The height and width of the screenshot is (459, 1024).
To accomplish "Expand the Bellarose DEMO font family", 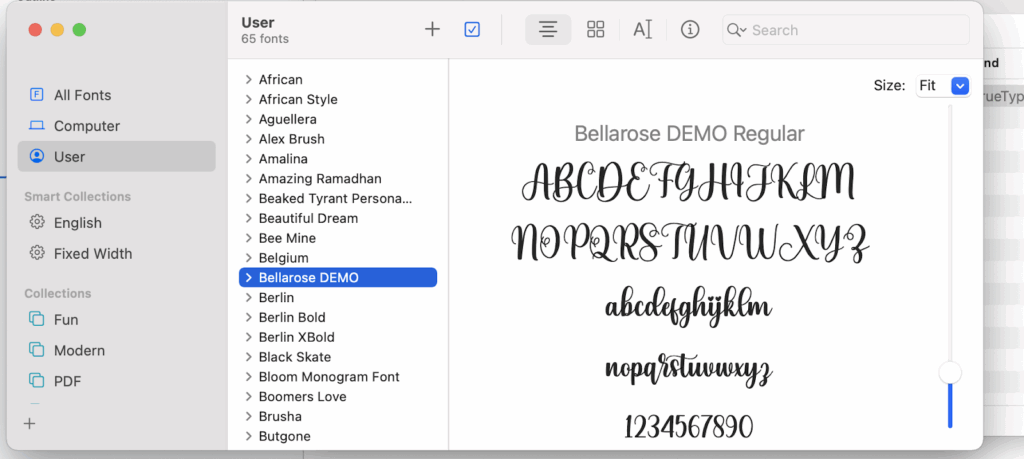I will click(248, 278).
